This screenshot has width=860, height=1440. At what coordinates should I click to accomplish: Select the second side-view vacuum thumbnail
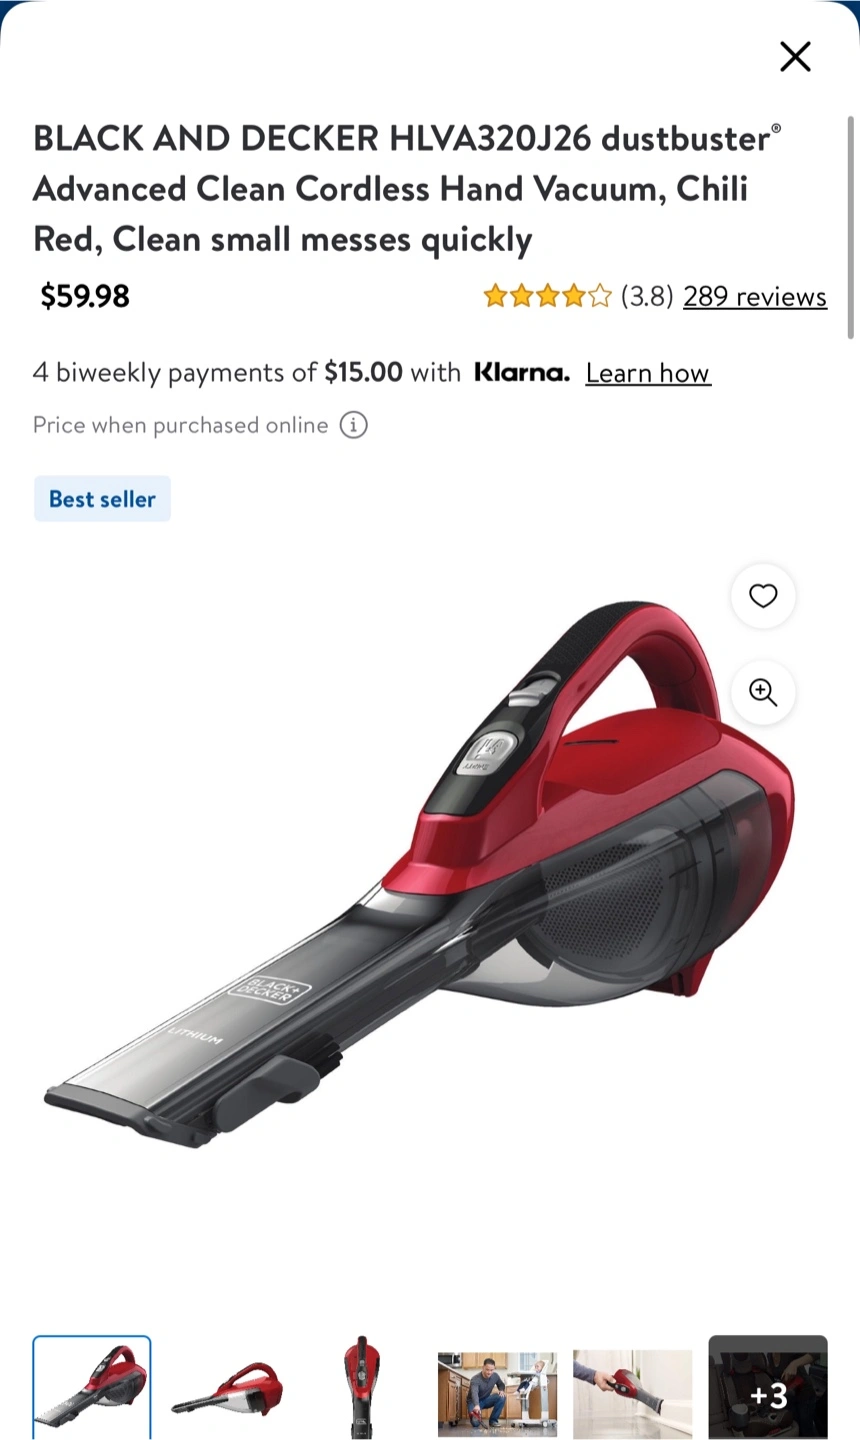pyautogui.click(x=227, y=1387)
